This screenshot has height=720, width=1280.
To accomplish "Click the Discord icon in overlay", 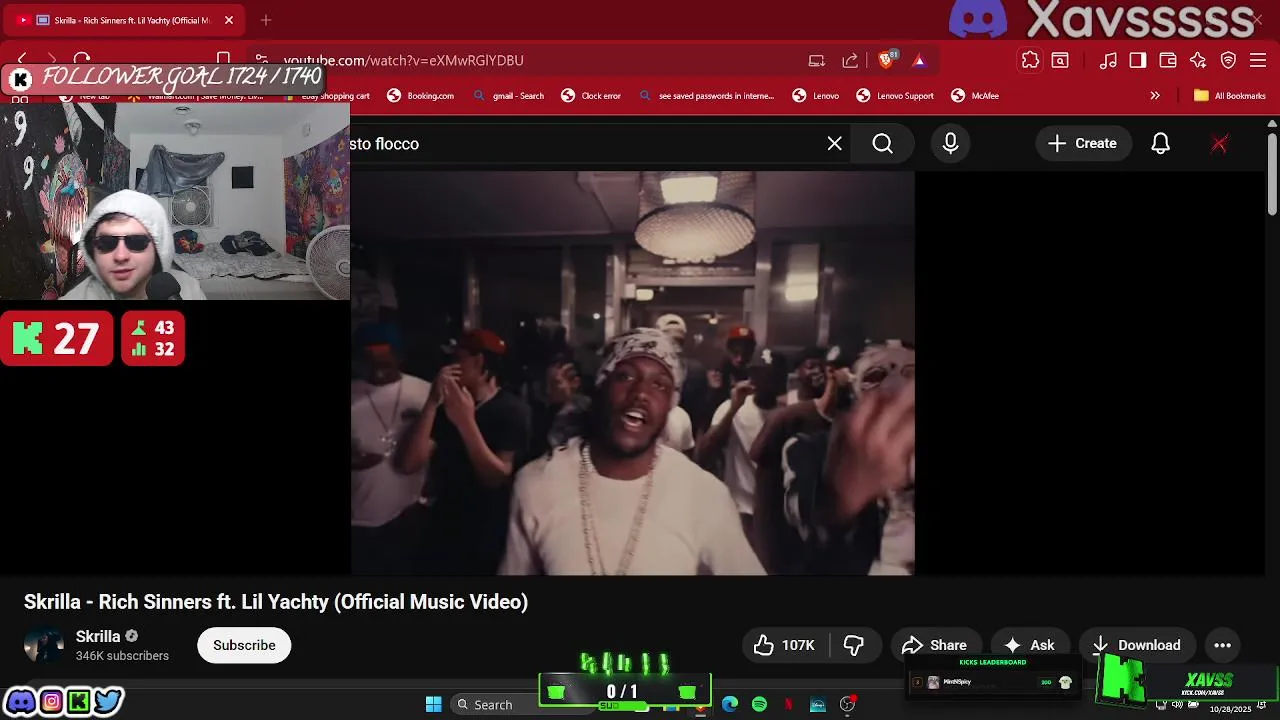I will coord(20,701).
